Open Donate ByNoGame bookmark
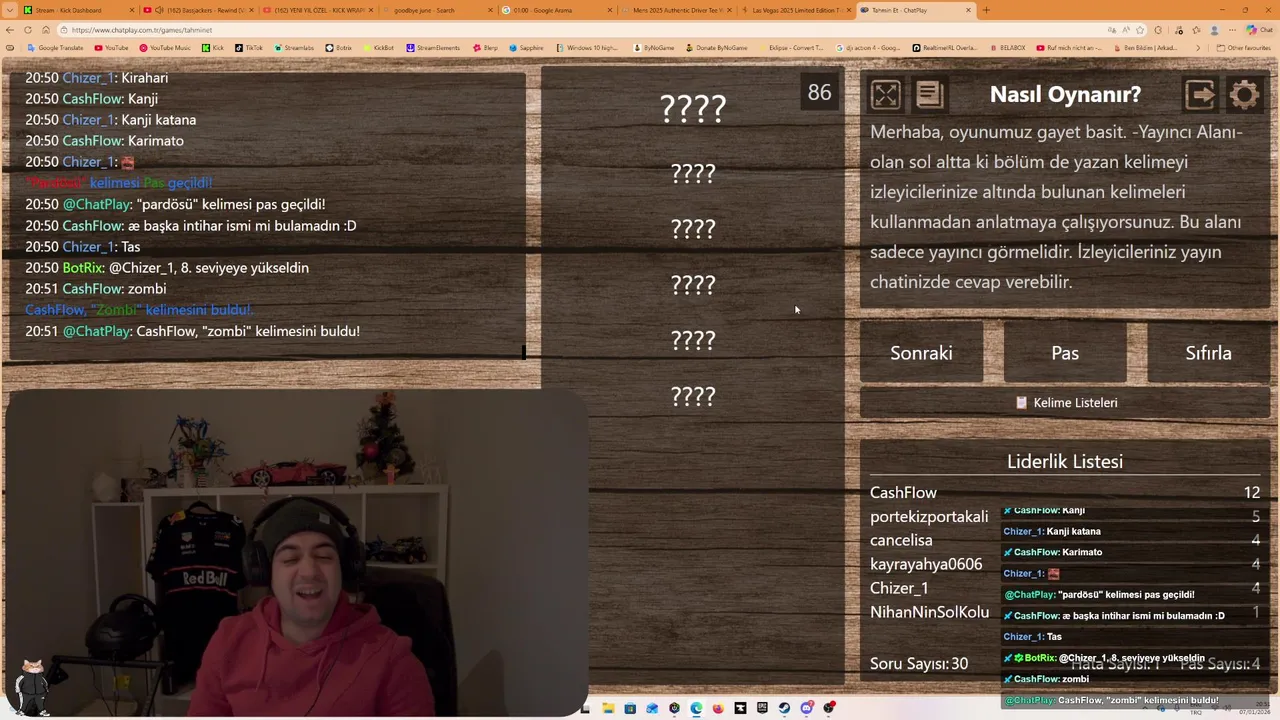 pos(716,48)
